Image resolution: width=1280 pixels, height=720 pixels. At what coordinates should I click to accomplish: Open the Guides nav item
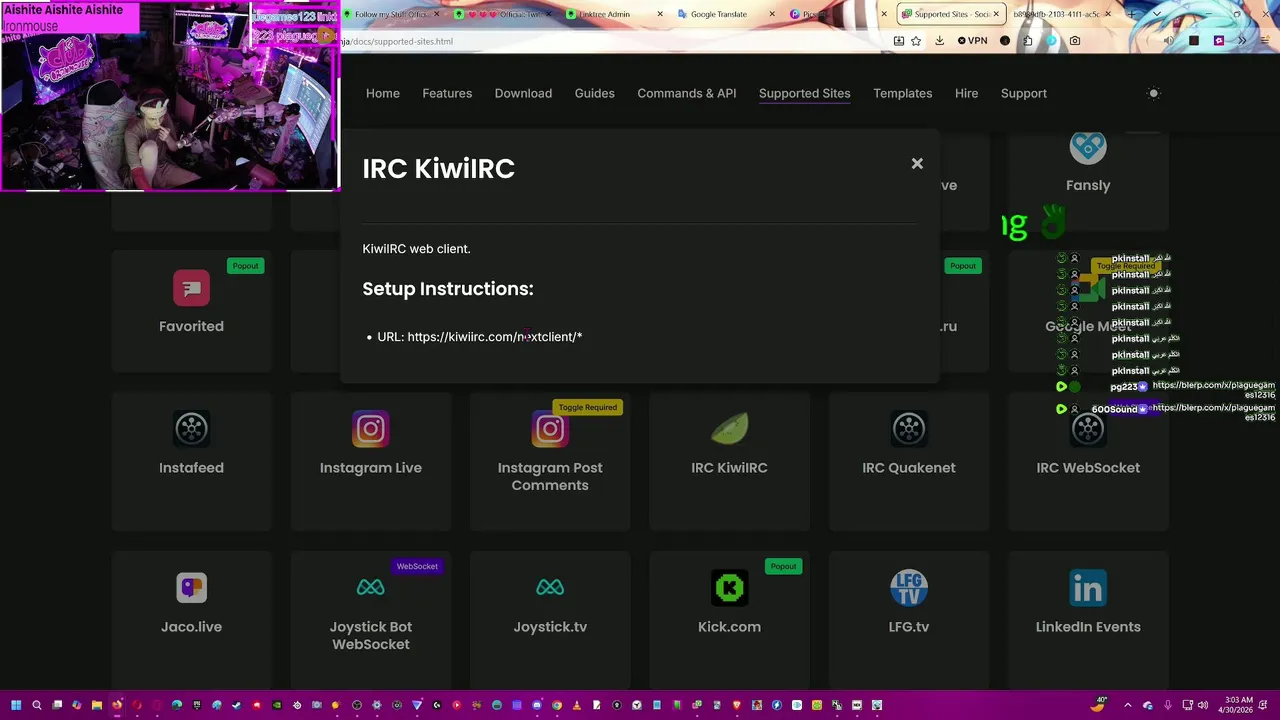click(595, 93)
